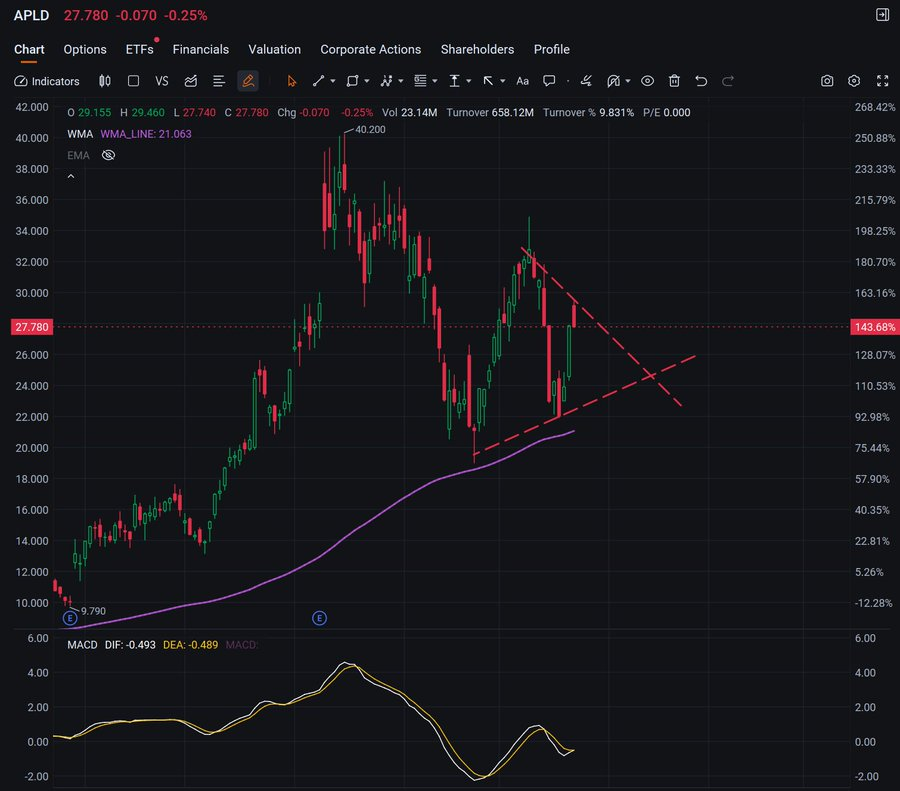Open the Corporate Actions tab
The height and width of the screenshot is (791, 900).
click(371, 49)
